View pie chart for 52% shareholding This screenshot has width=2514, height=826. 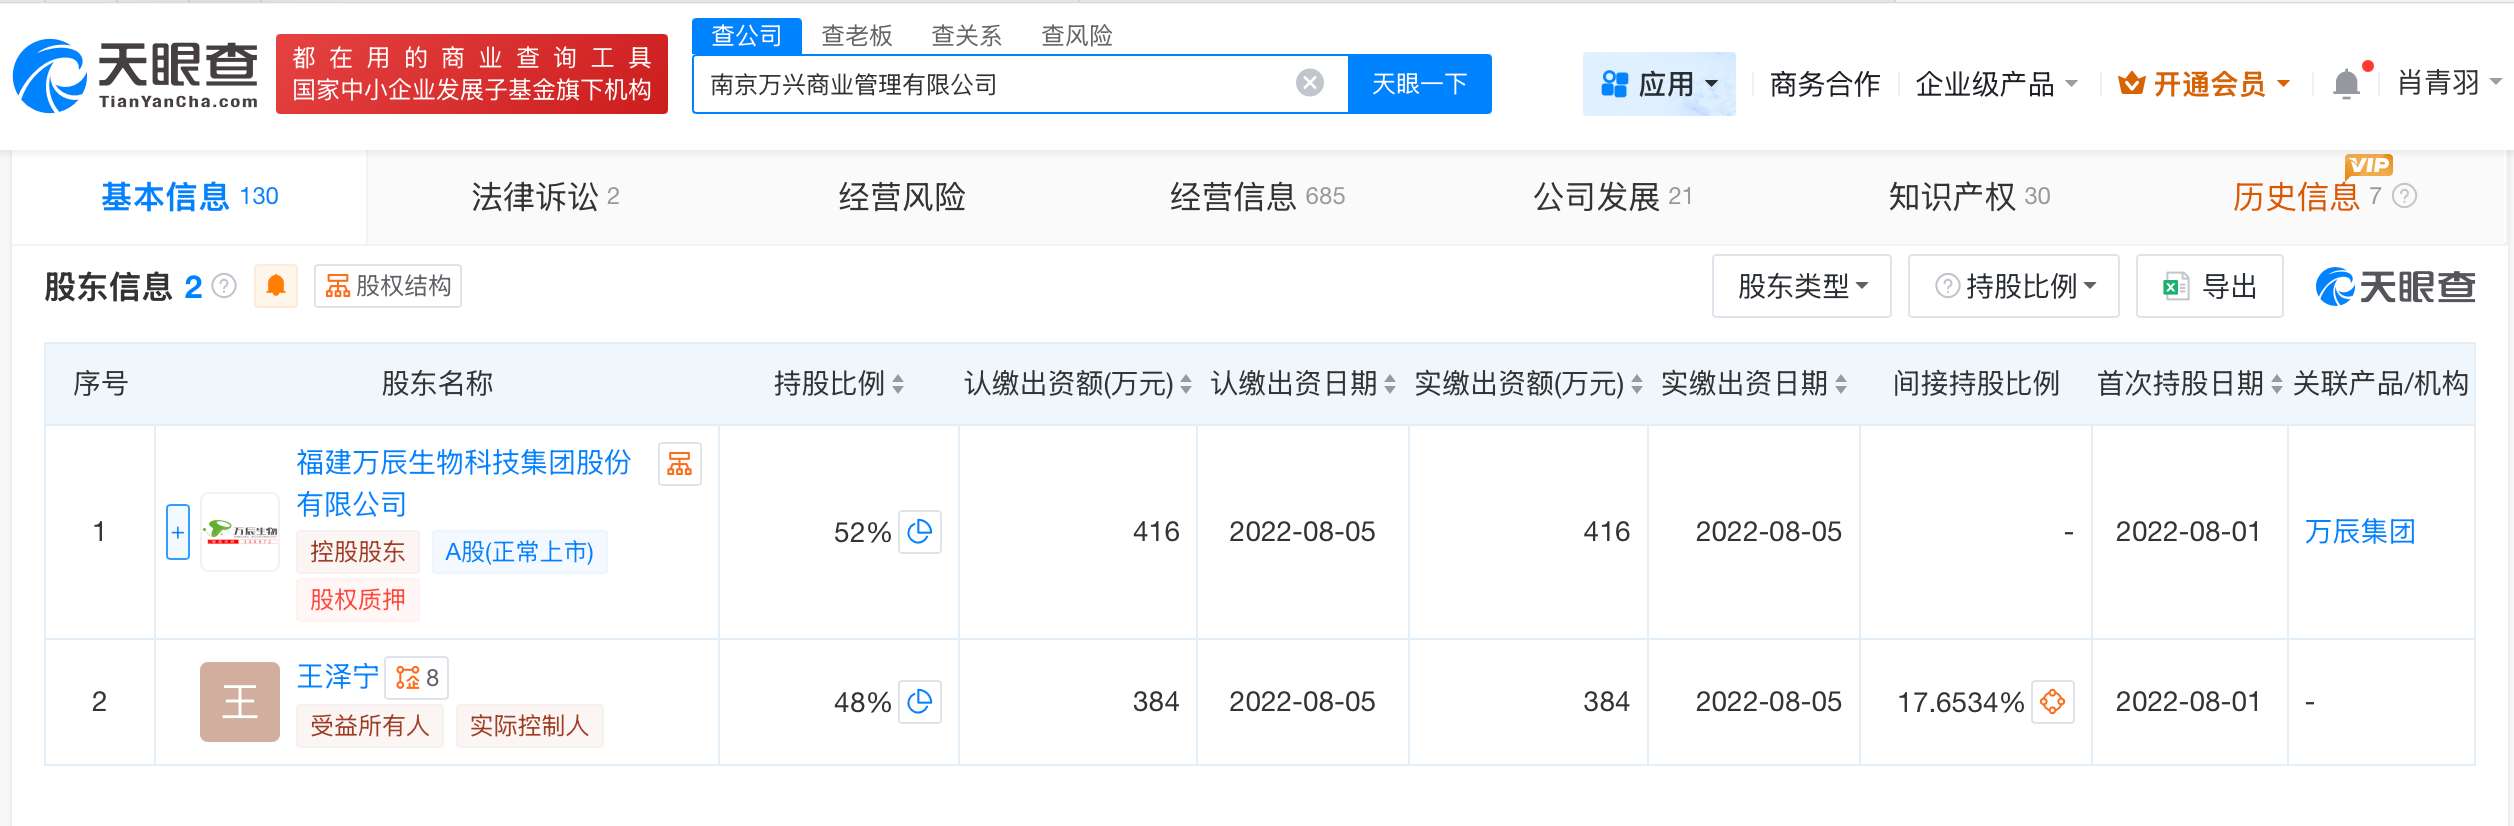tap(919, 532)
